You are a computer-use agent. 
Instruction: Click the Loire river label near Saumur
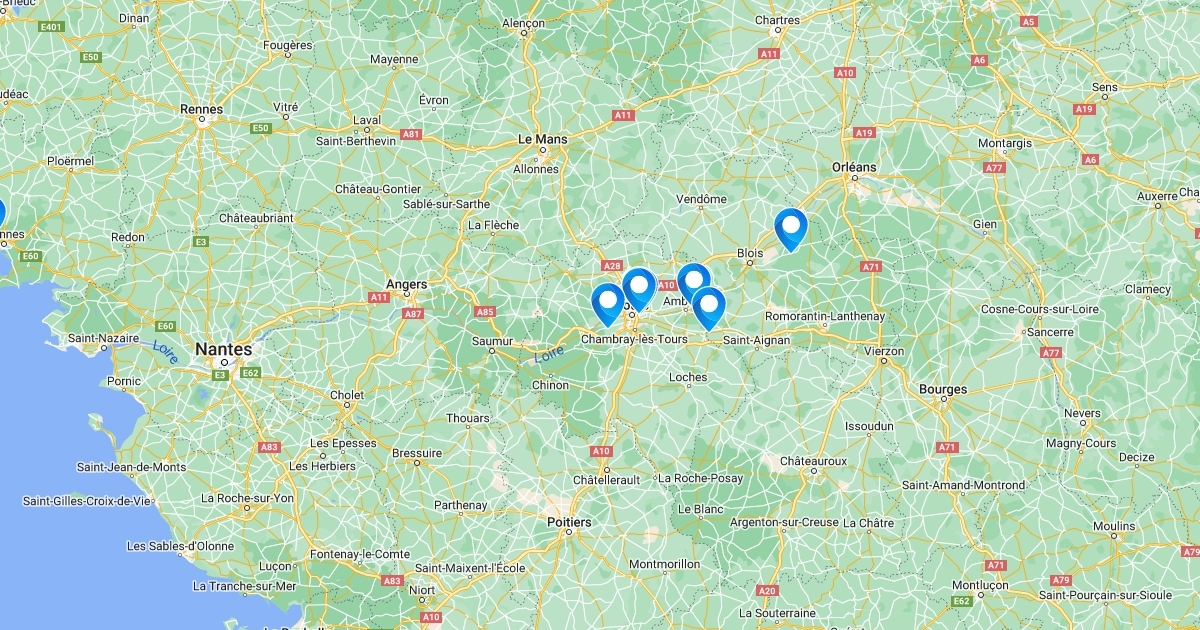[549, 354]
